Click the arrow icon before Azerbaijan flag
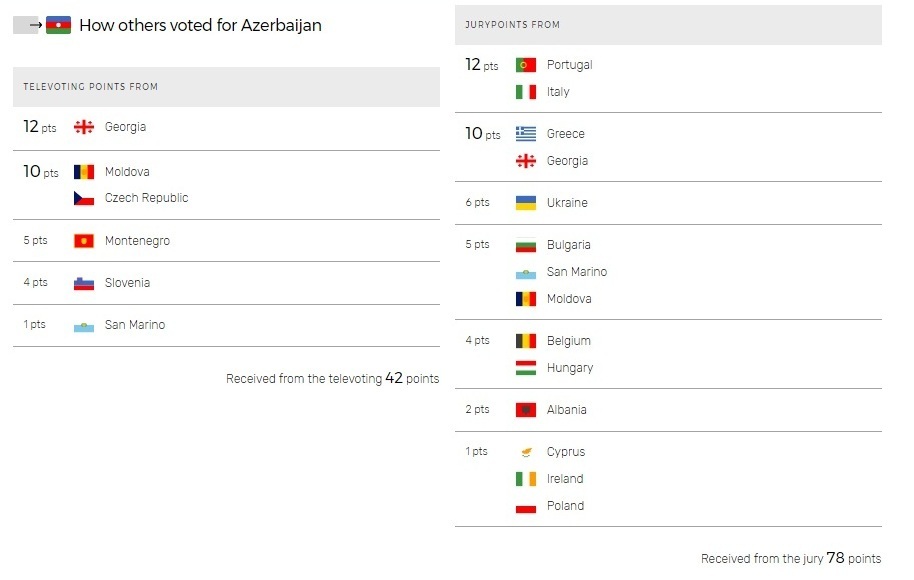The width and height of the screenshot is (914, 580). pyautogui.click(x=36, y=25)
